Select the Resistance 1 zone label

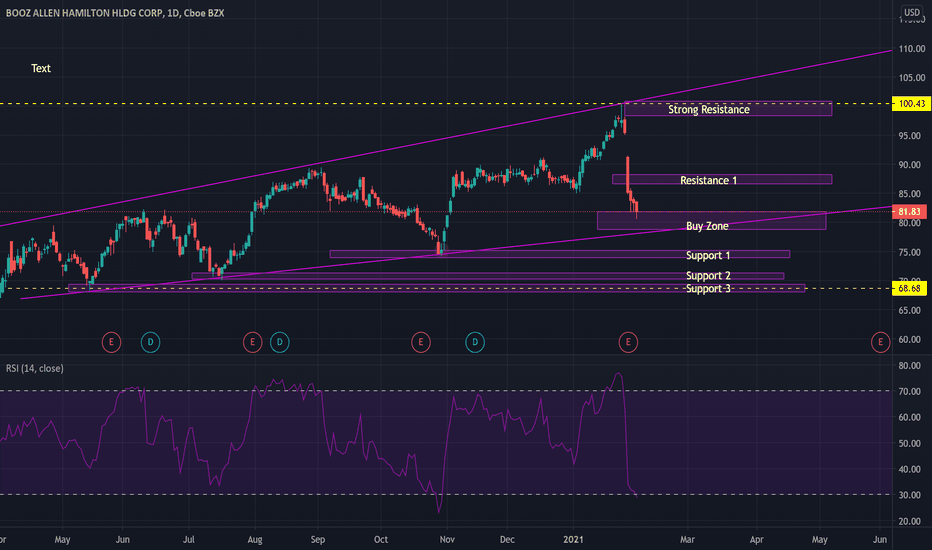[709, 180]
